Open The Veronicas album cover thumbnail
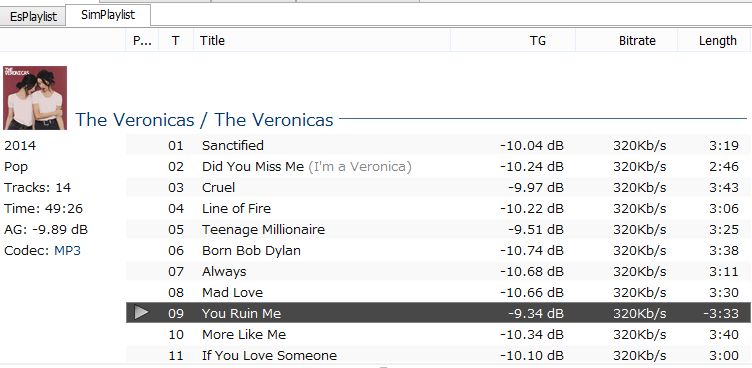Image resolution: width=752 pixels, height=368 pixels. tap(35, 98)
